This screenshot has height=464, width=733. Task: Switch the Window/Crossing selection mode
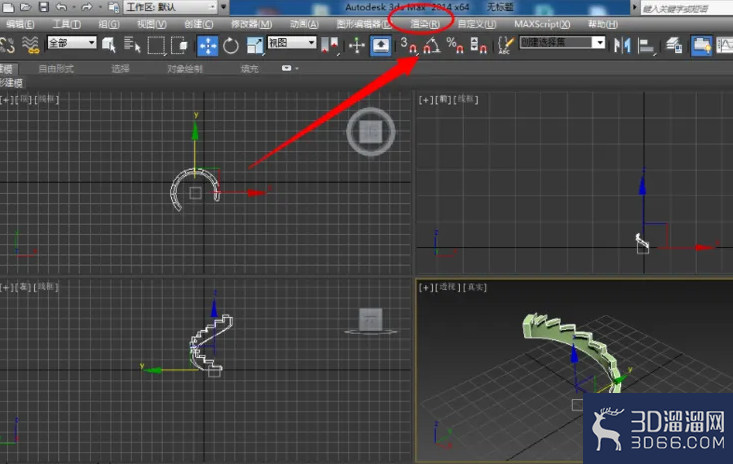(180, 45)
